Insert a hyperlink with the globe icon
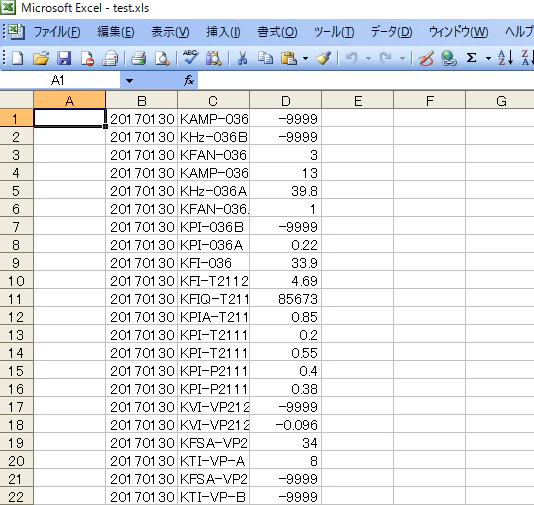Viewport: 534px width, 505px height. (449, 58)
